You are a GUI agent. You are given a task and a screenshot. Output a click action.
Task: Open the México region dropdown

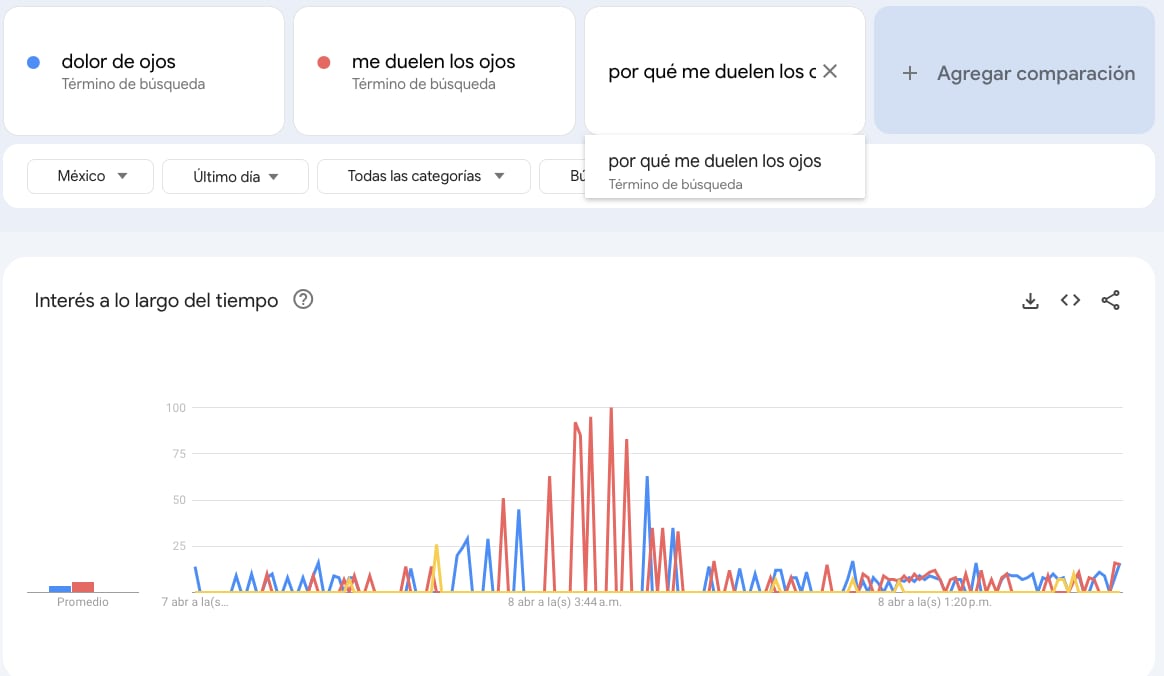[90, 176]
